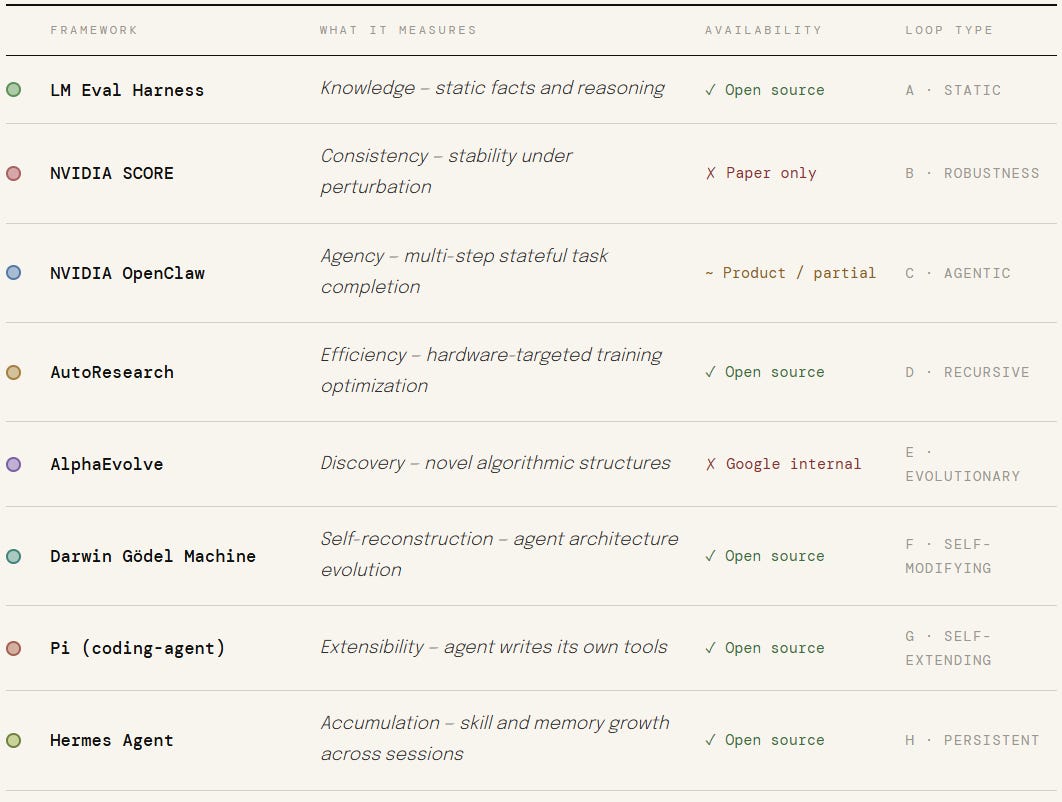Click the purple dot beside AlphaEvolve

click(14, 464)
